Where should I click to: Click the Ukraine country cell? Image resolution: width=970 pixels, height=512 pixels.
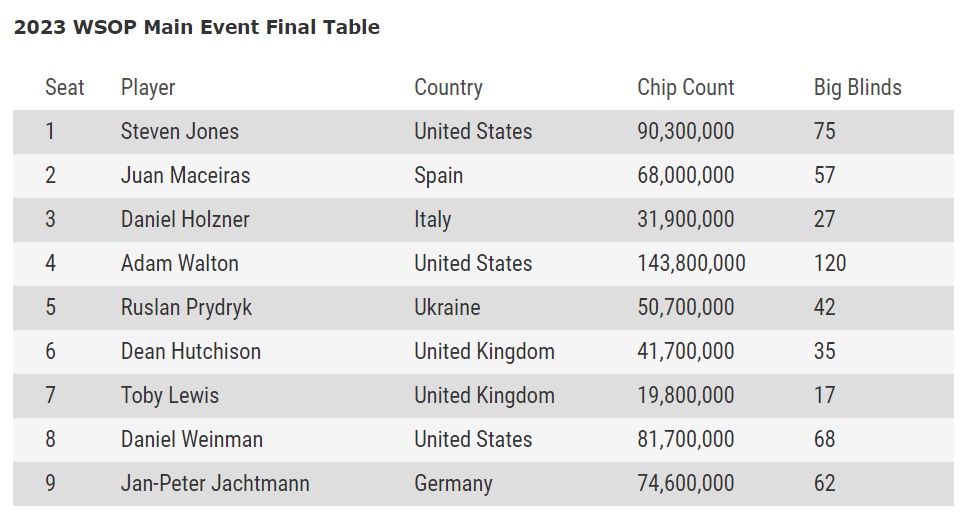point(447,307)
